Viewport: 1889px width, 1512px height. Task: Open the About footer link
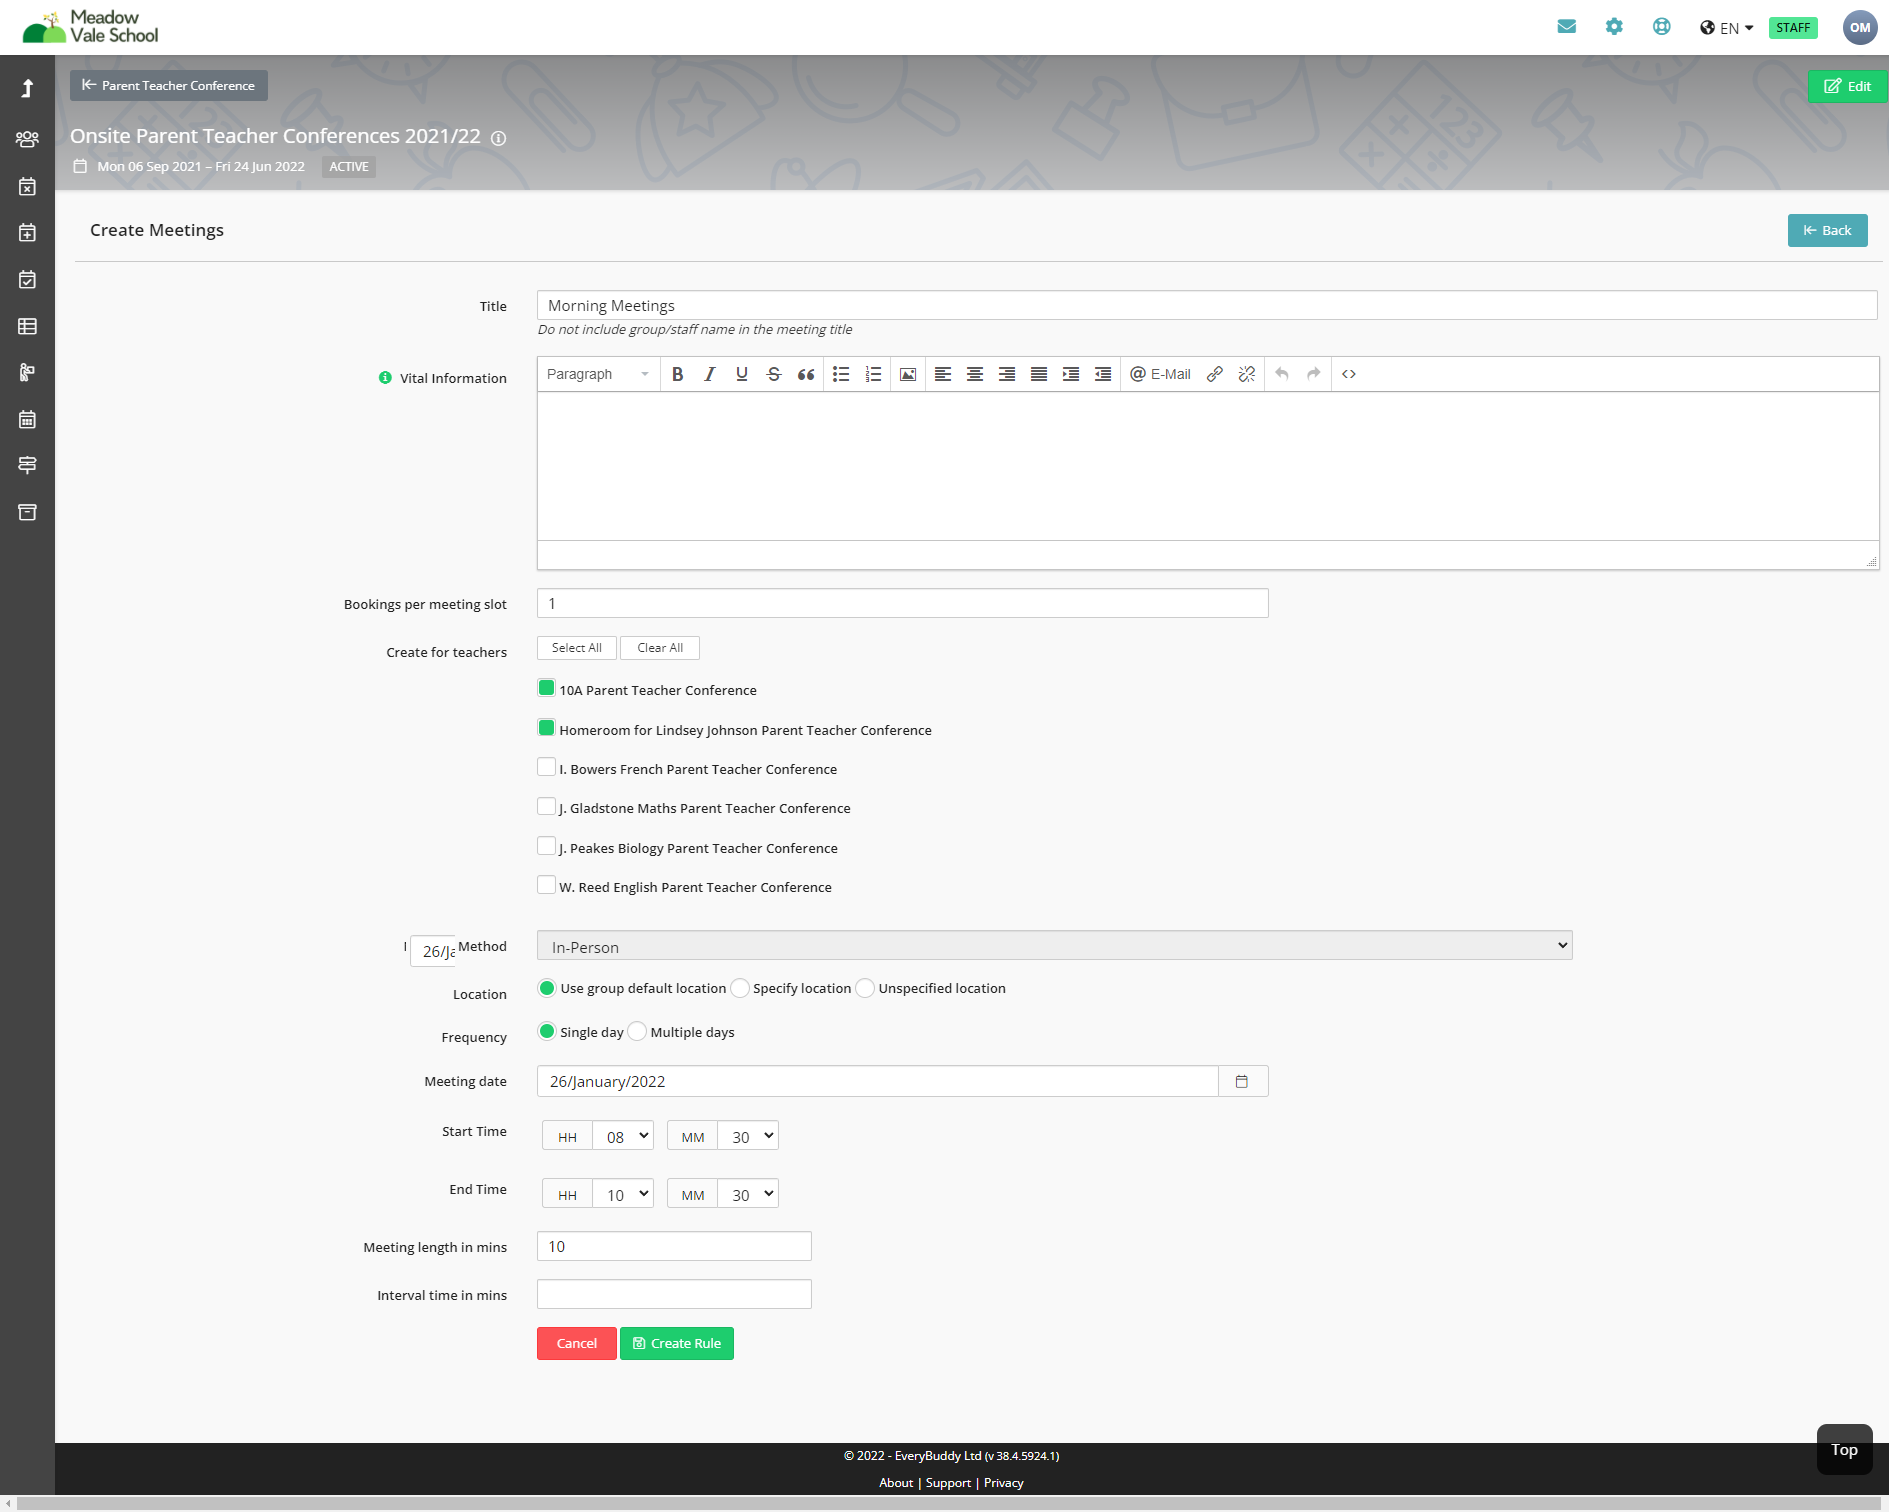[x=896, y=1483]
